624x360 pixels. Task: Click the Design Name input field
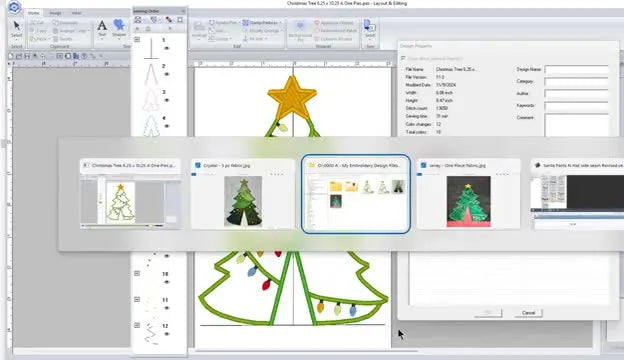(x=576, y=70)
